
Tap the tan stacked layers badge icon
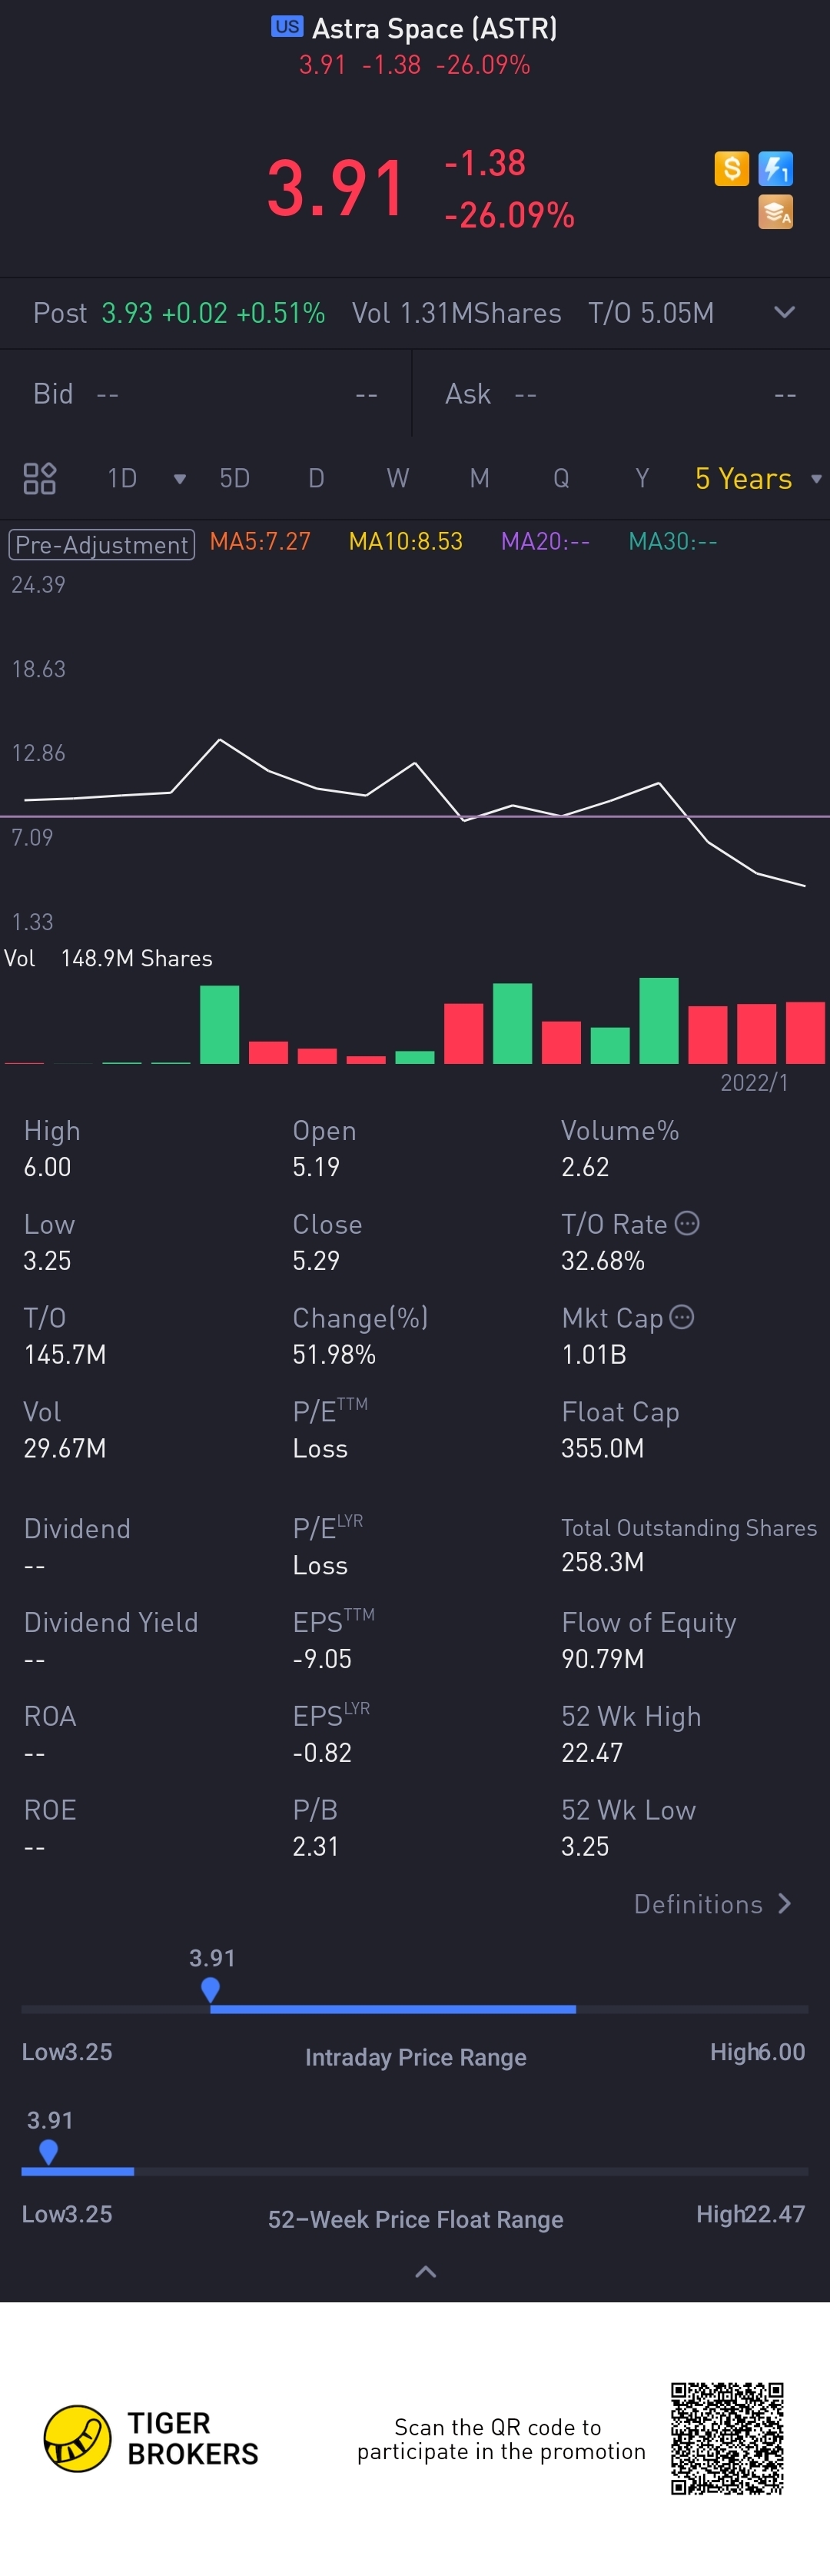[x=775, y=212]
